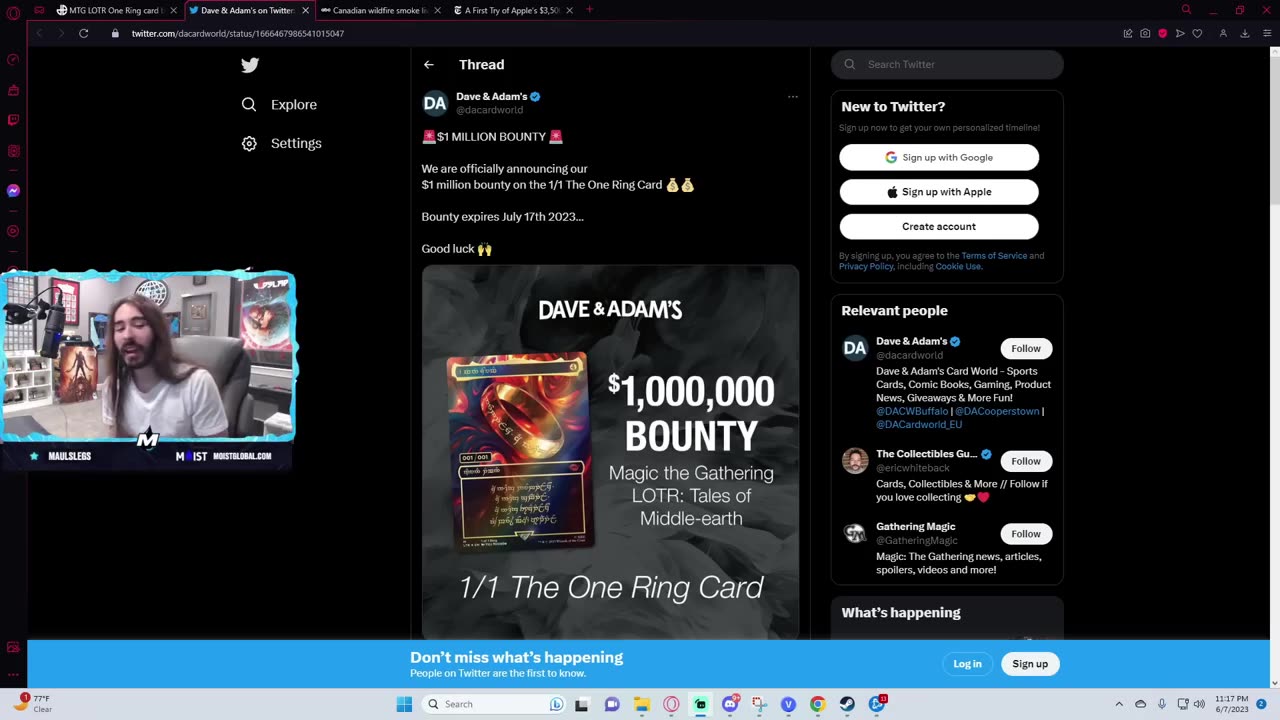Open File Explorer from the taskbar
1280x720 pixels.
(641, 704)
